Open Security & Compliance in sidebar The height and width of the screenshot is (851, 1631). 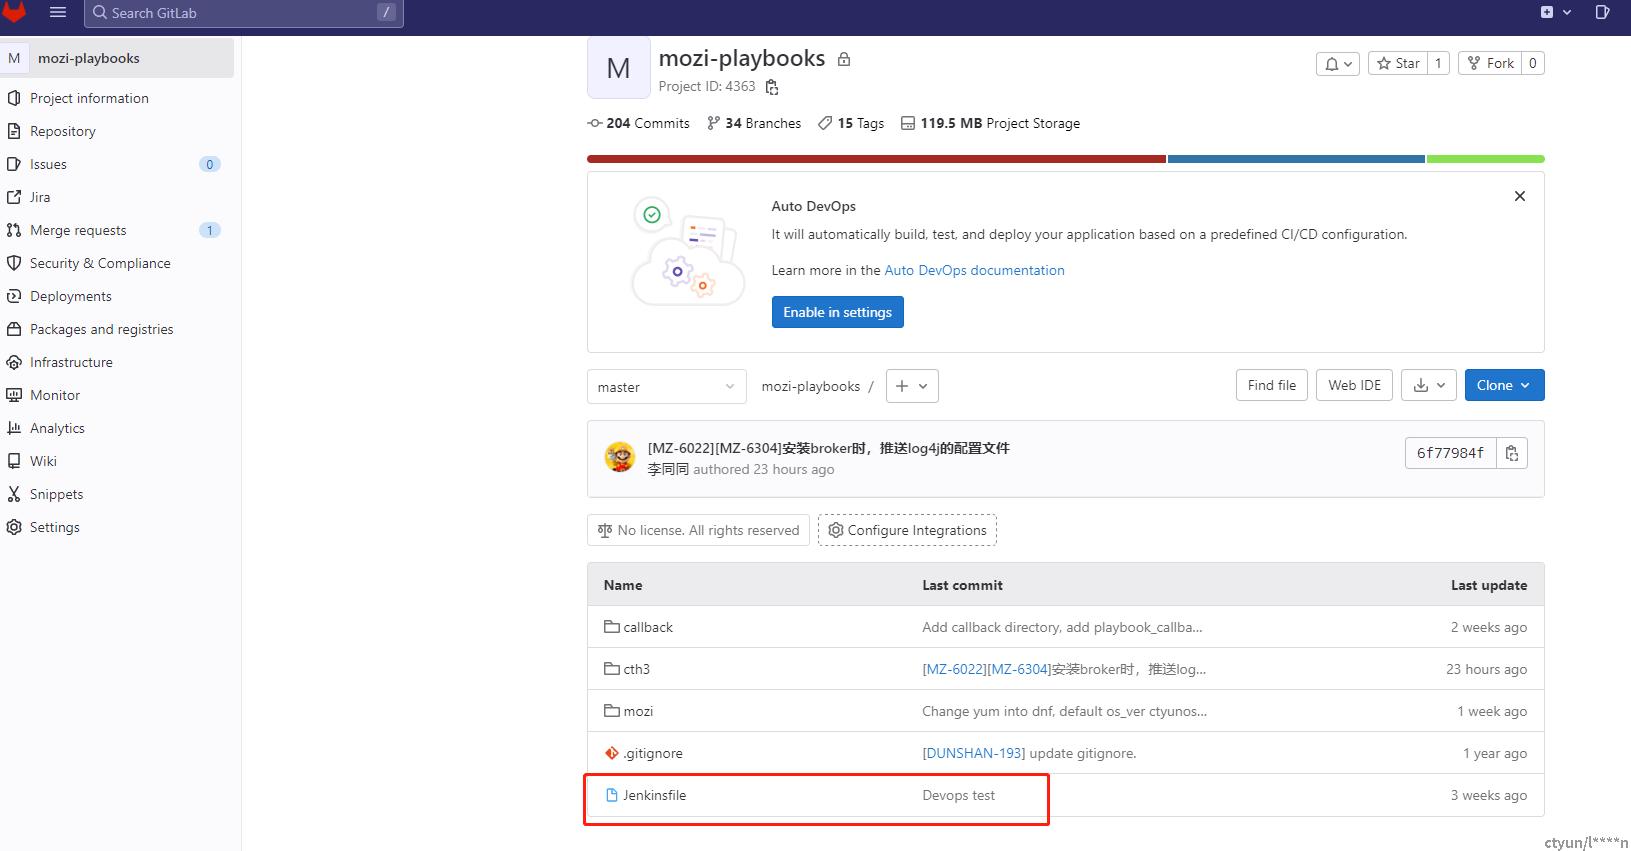tap(100, 263)
